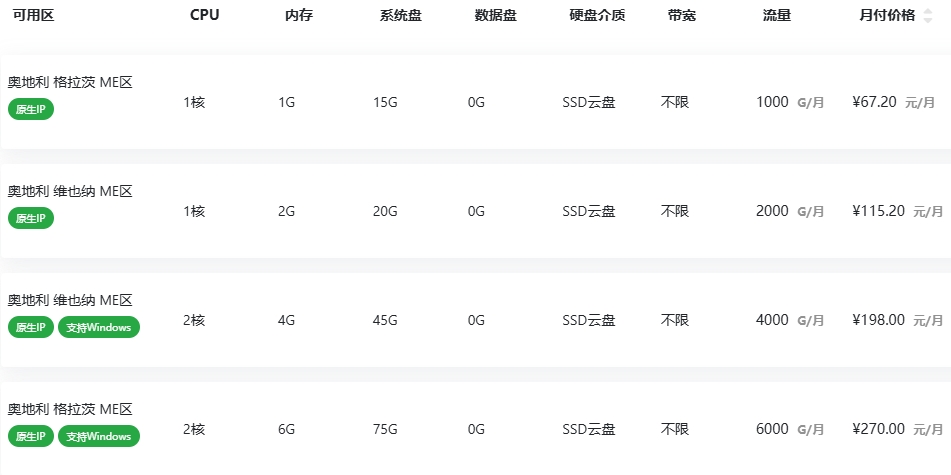Select the 维也纳 plan with 45G system disk

pyautogui.click(x=70, y=300)
